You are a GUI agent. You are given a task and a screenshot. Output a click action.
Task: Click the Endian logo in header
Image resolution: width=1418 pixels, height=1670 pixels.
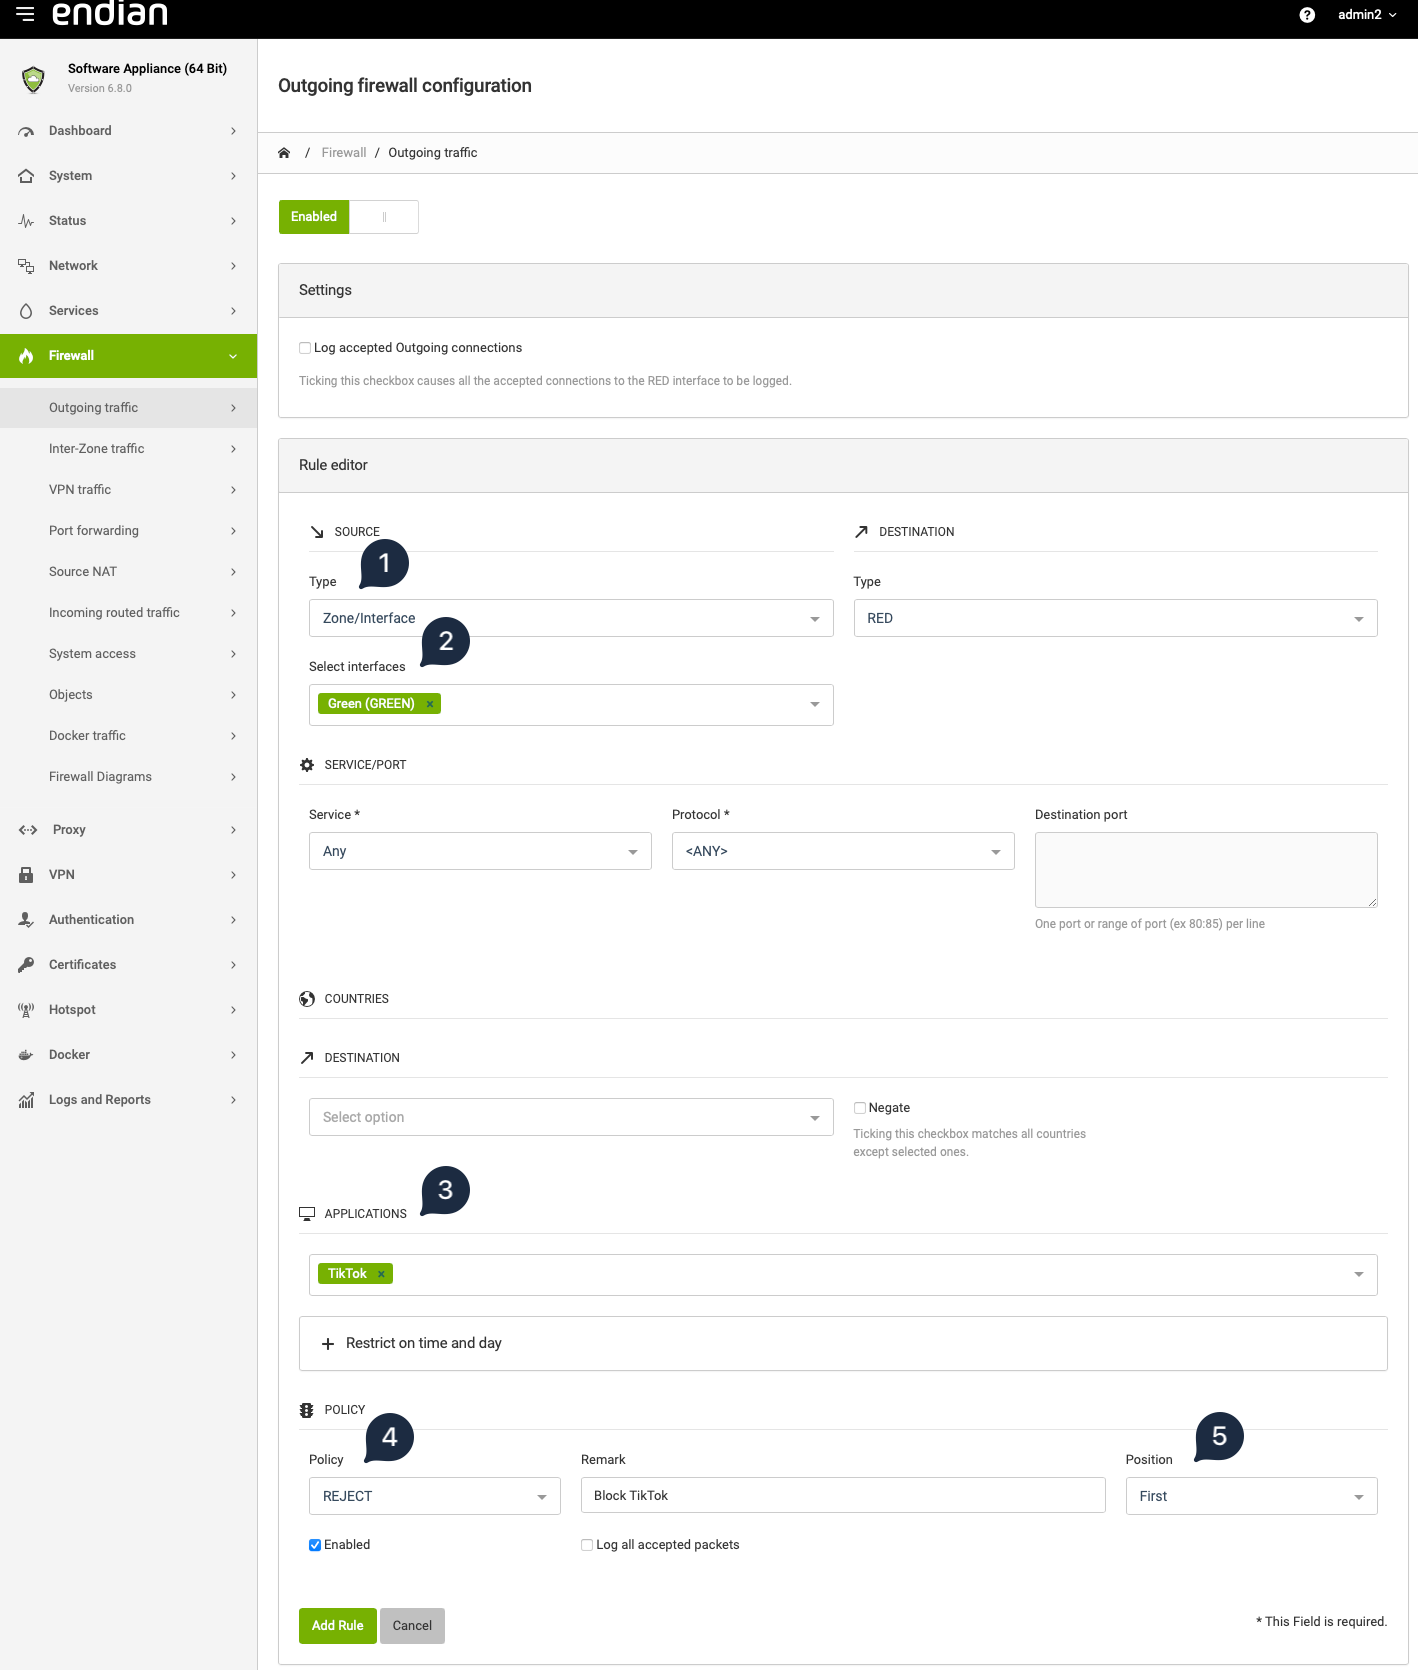click(110, 14)
